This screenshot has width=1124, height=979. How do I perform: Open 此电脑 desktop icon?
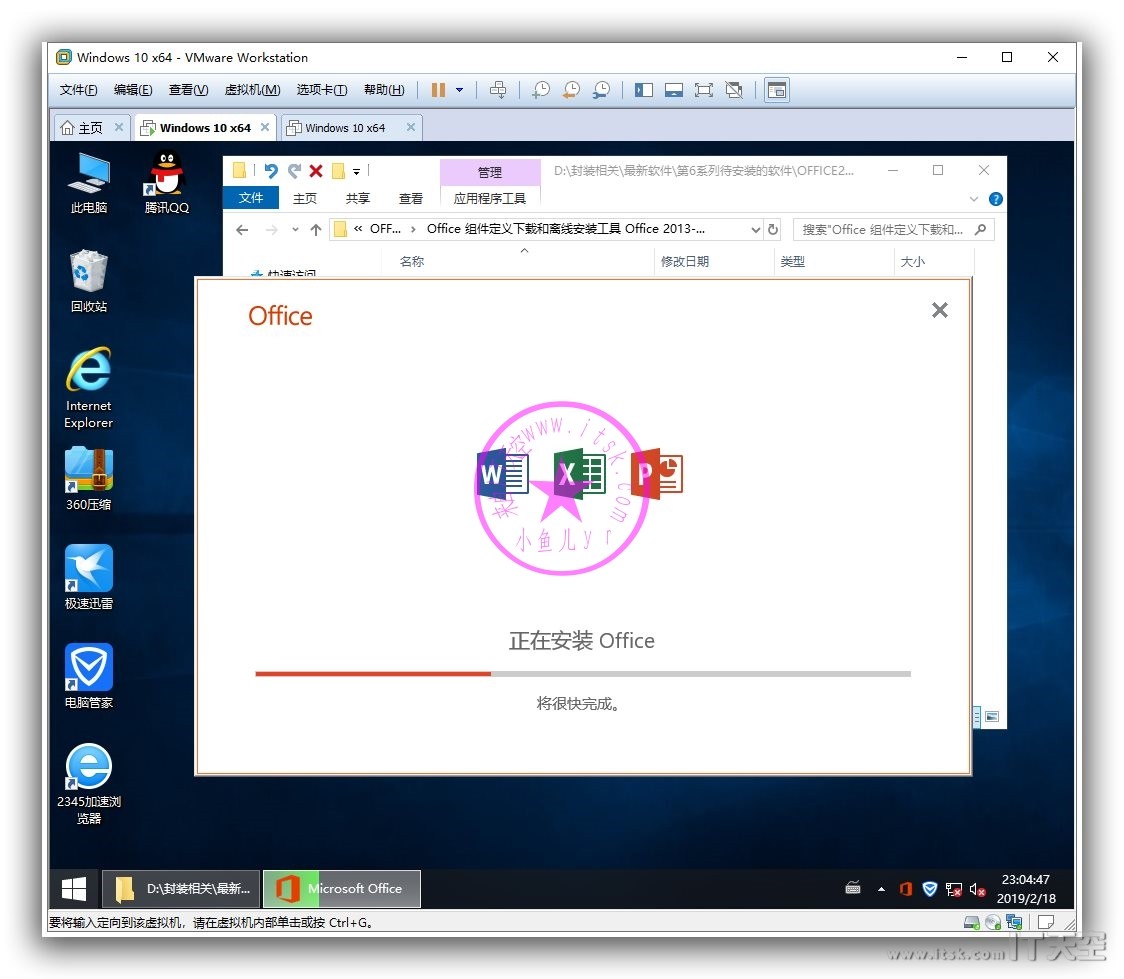[89, 183]
